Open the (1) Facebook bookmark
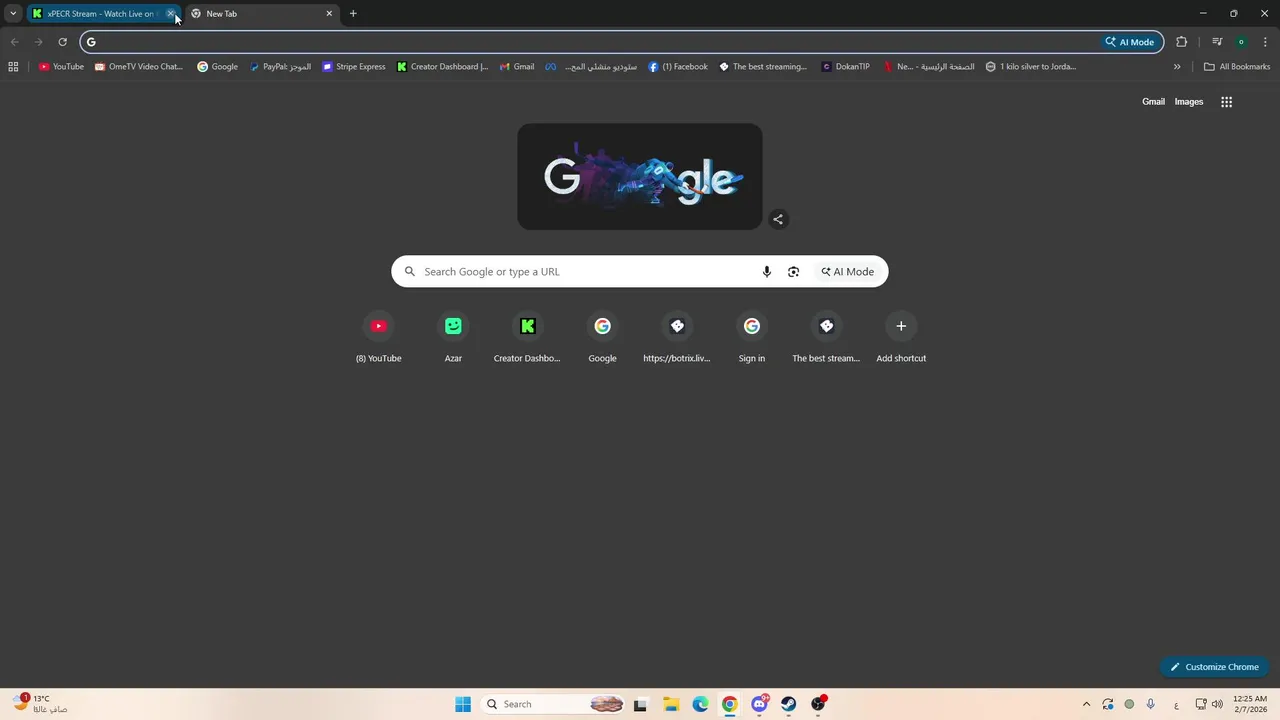The height and width of the screenshot is (720, 1280). point(678,67)
